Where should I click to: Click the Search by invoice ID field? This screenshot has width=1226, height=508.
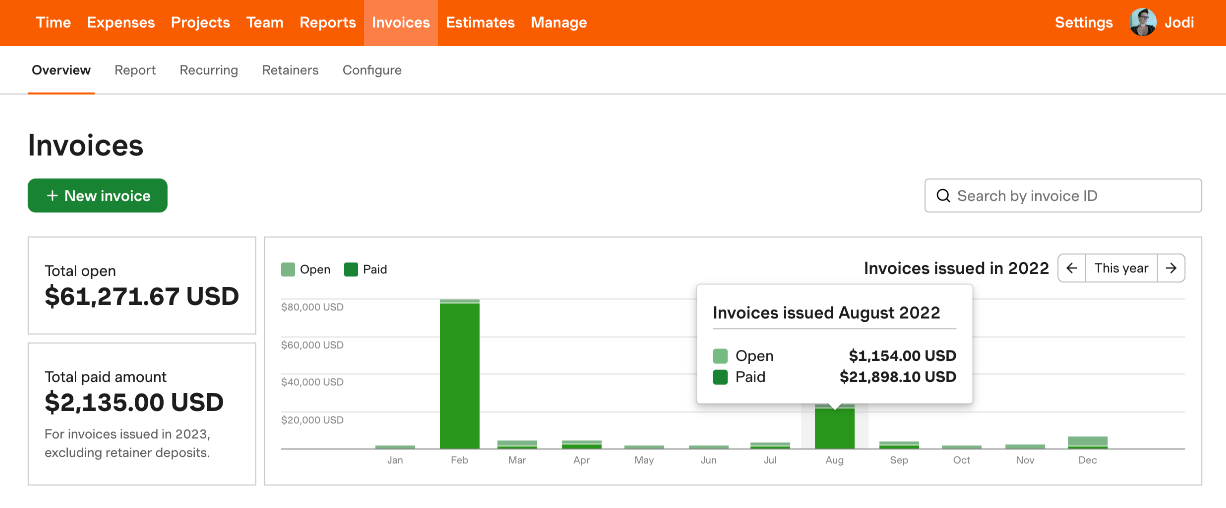click(1063, 196)
